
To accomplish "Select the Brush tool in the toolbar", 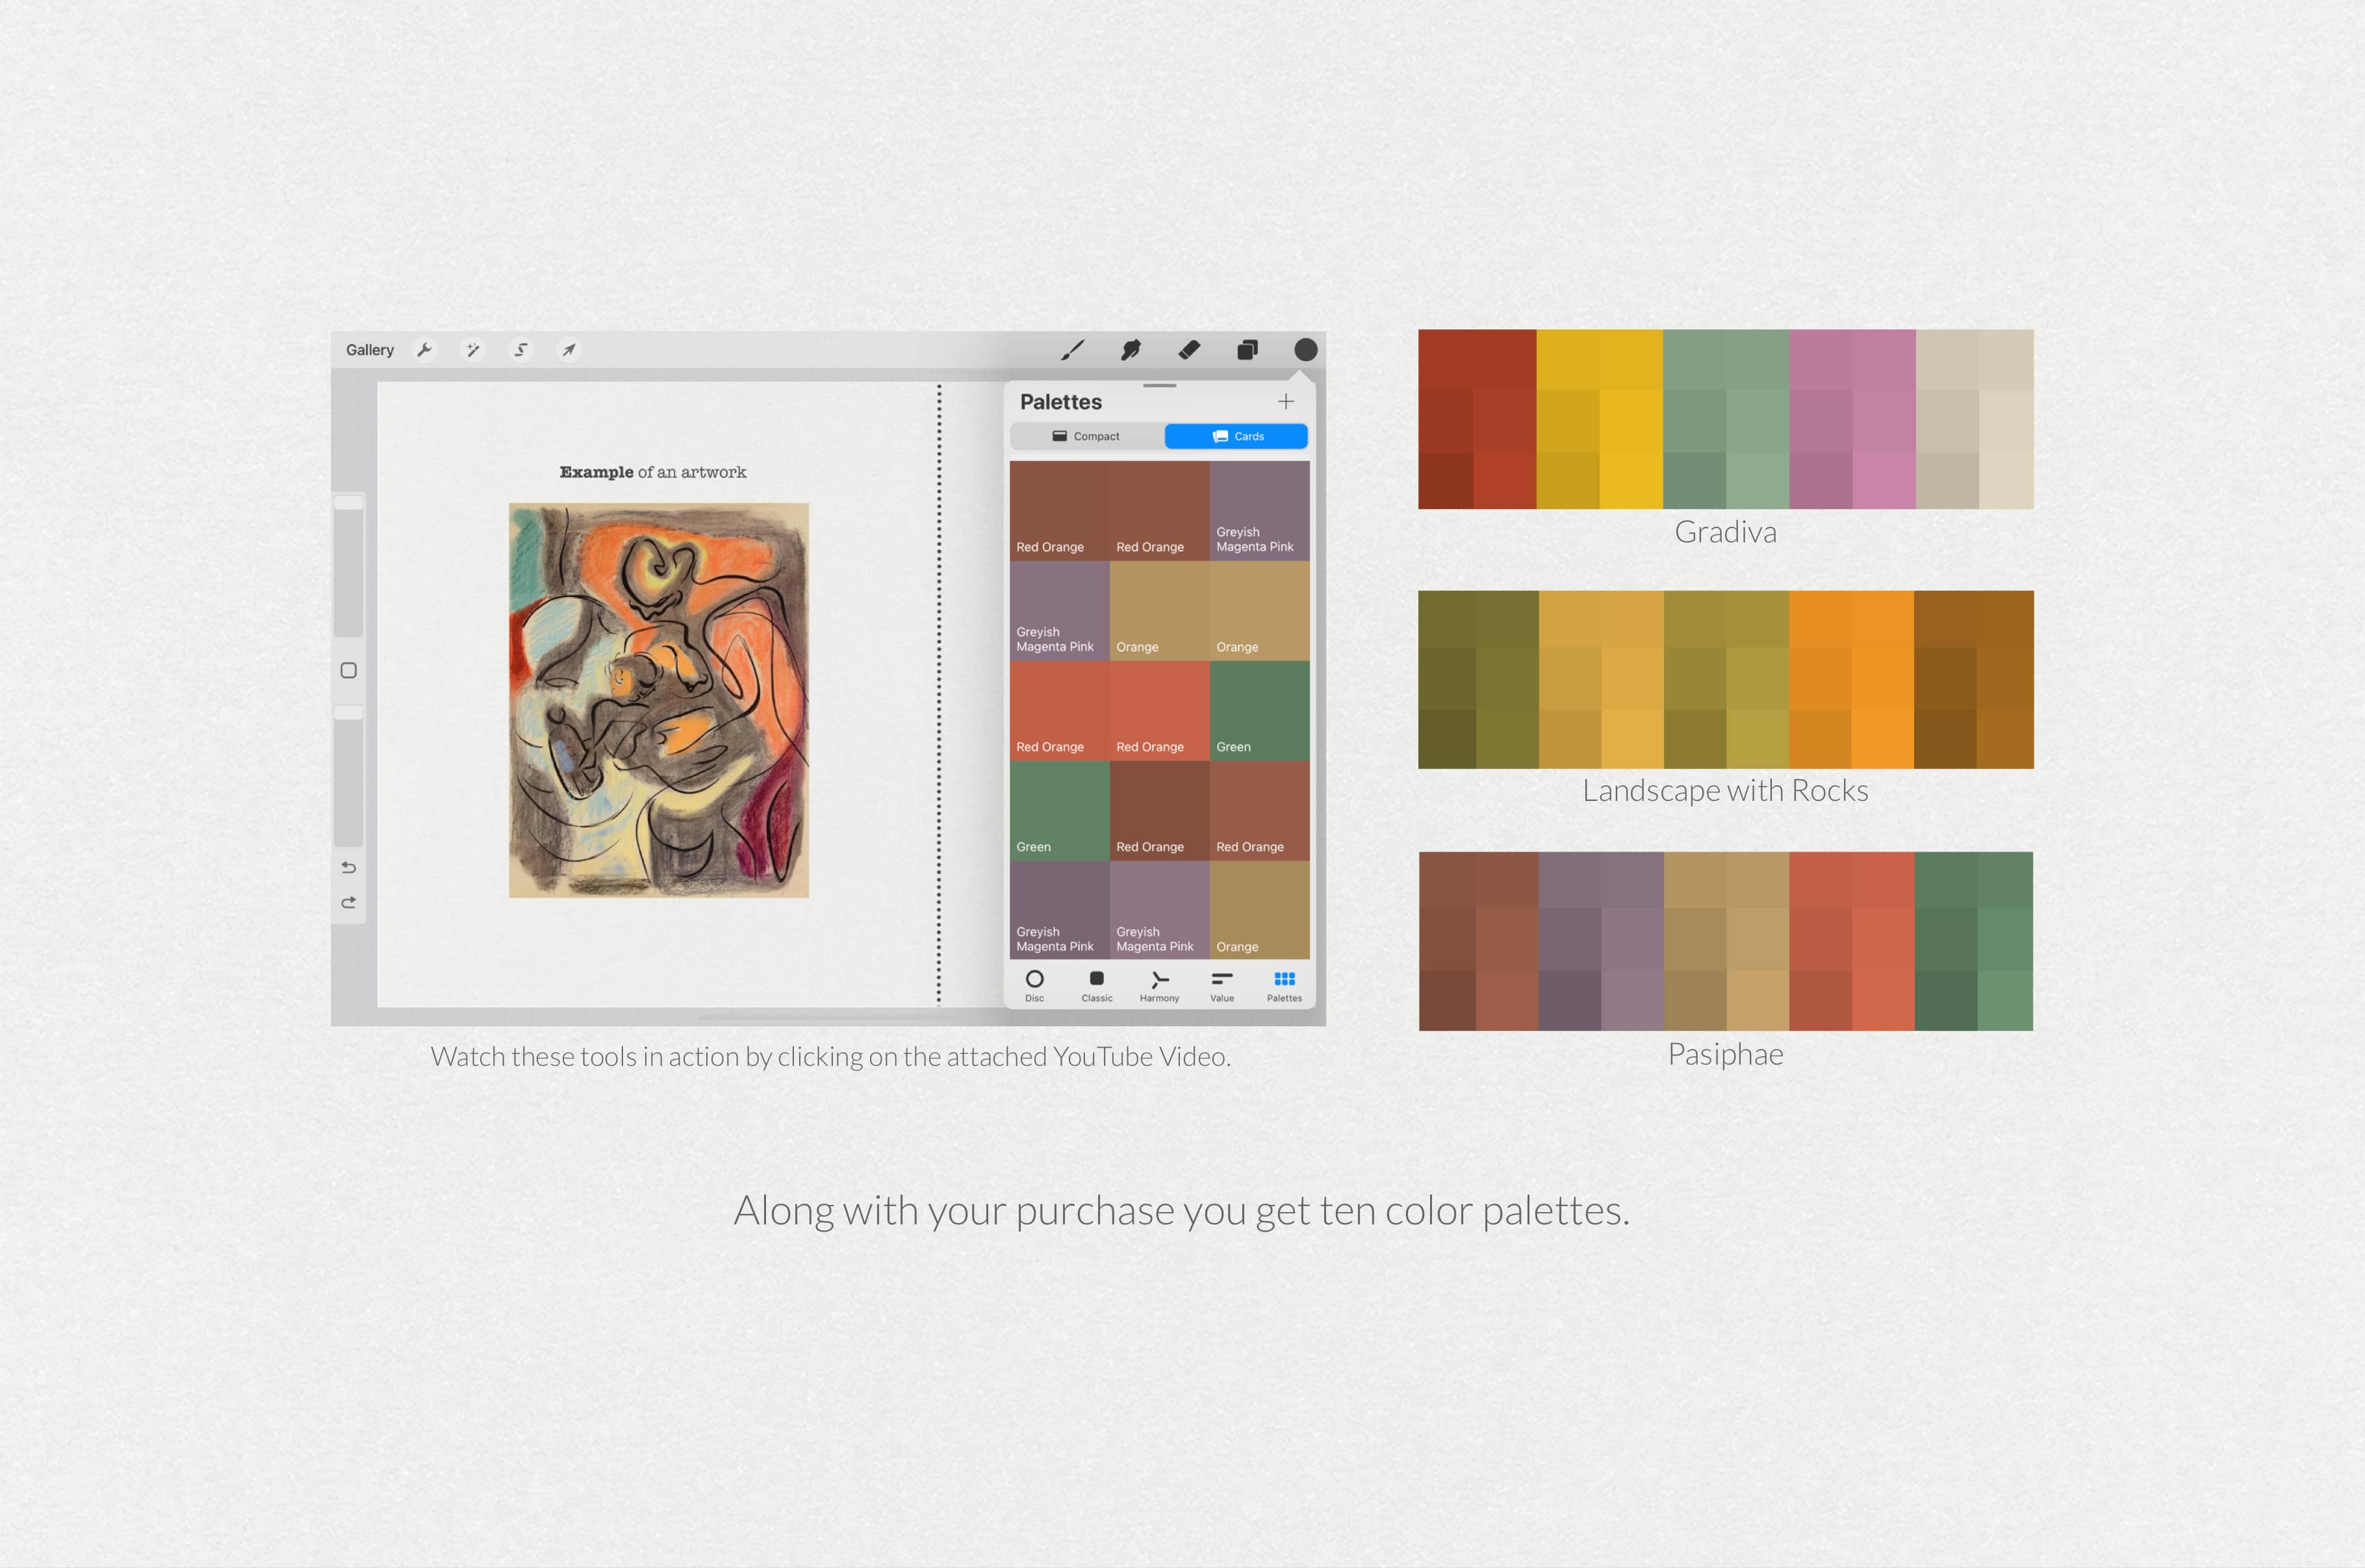I will click(x=1074, y=349).
